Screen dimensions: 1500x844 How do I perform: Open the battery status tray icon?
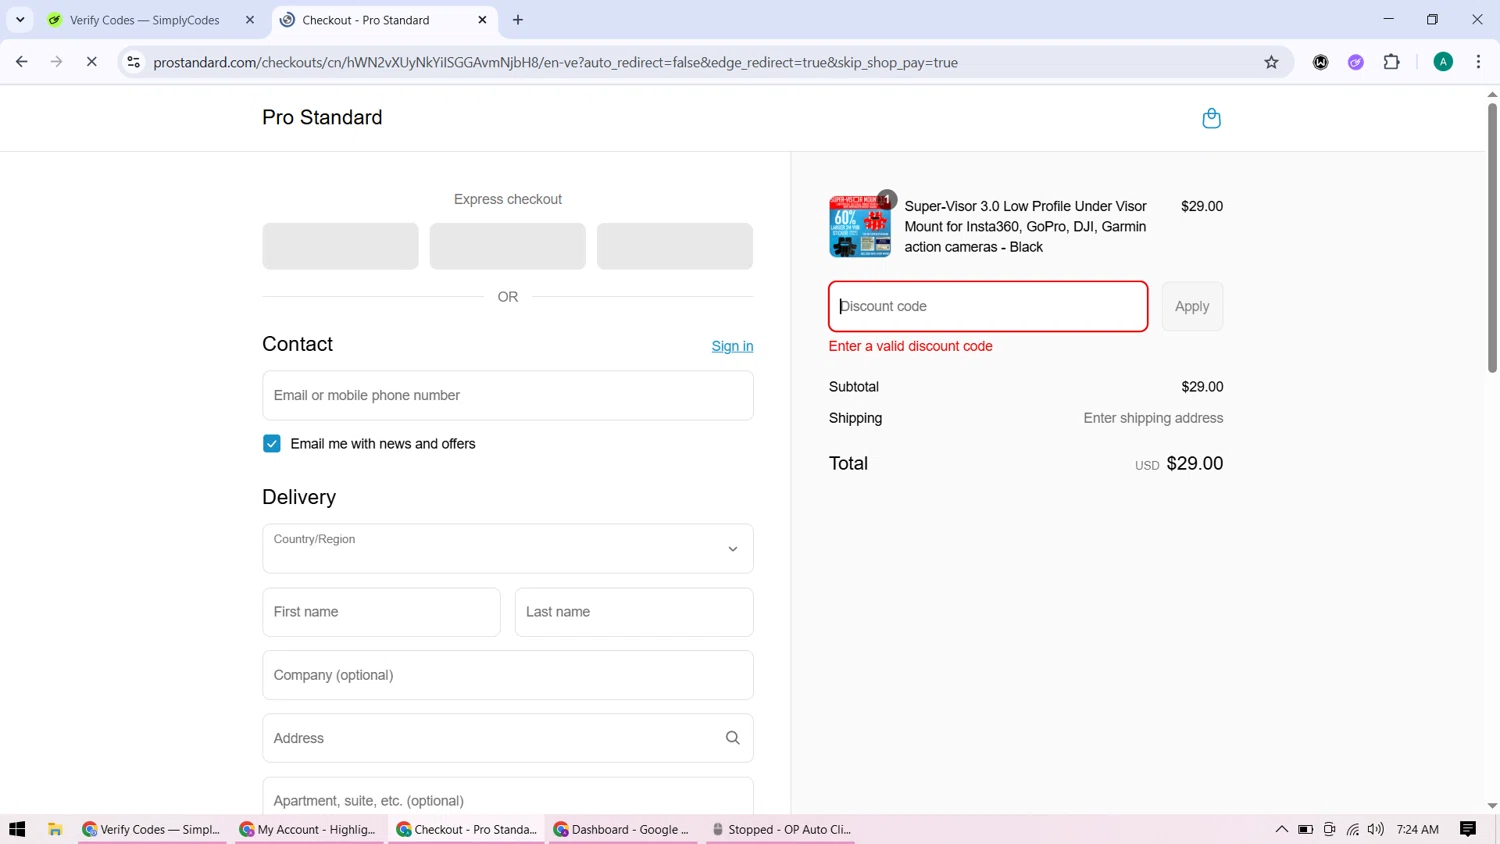click(1305, 829)
